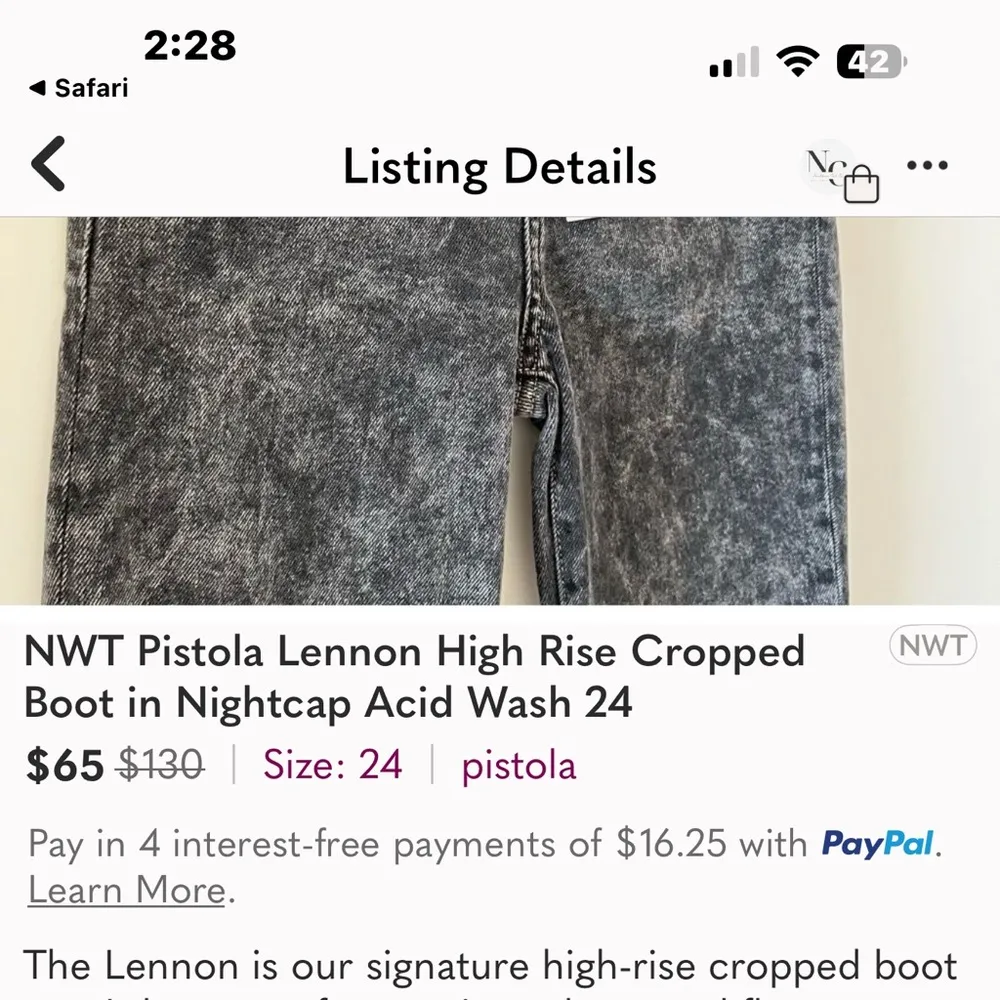Open the Learn More link about PayPal payments
1000x1000 pixels.
(123, 890)
